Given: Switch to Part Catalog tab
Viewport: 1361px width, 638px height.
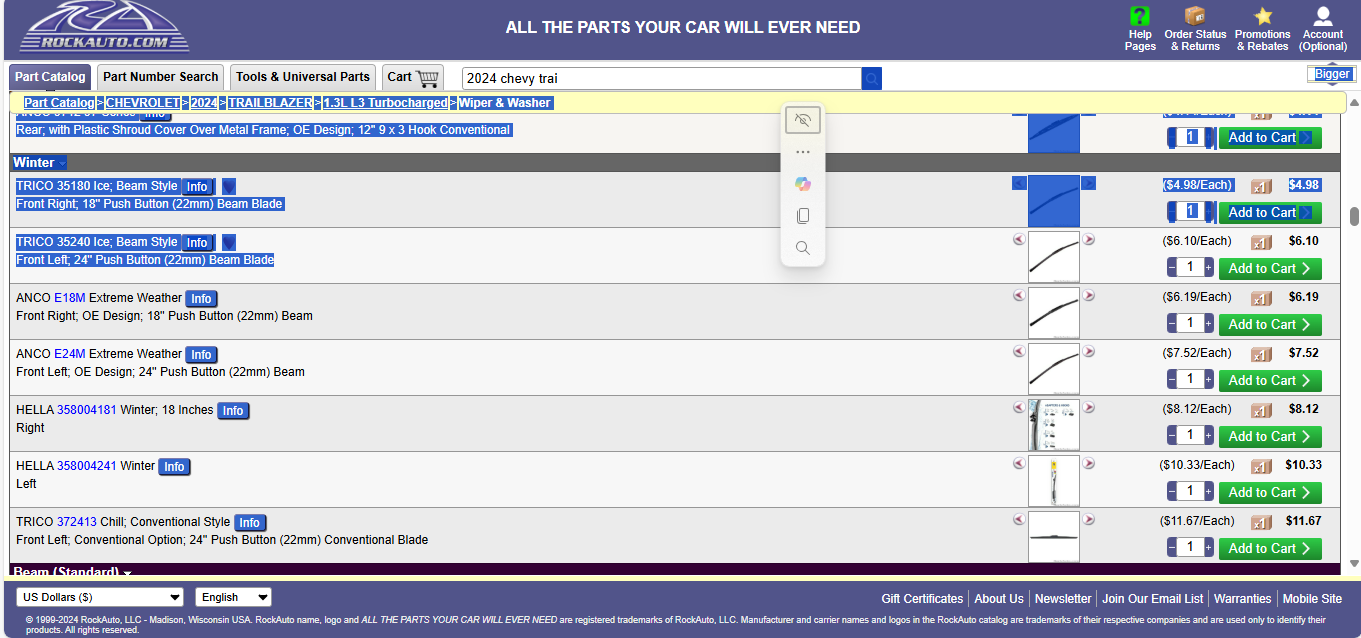Looking at the screenshot, I should click(x=51, y=77).
